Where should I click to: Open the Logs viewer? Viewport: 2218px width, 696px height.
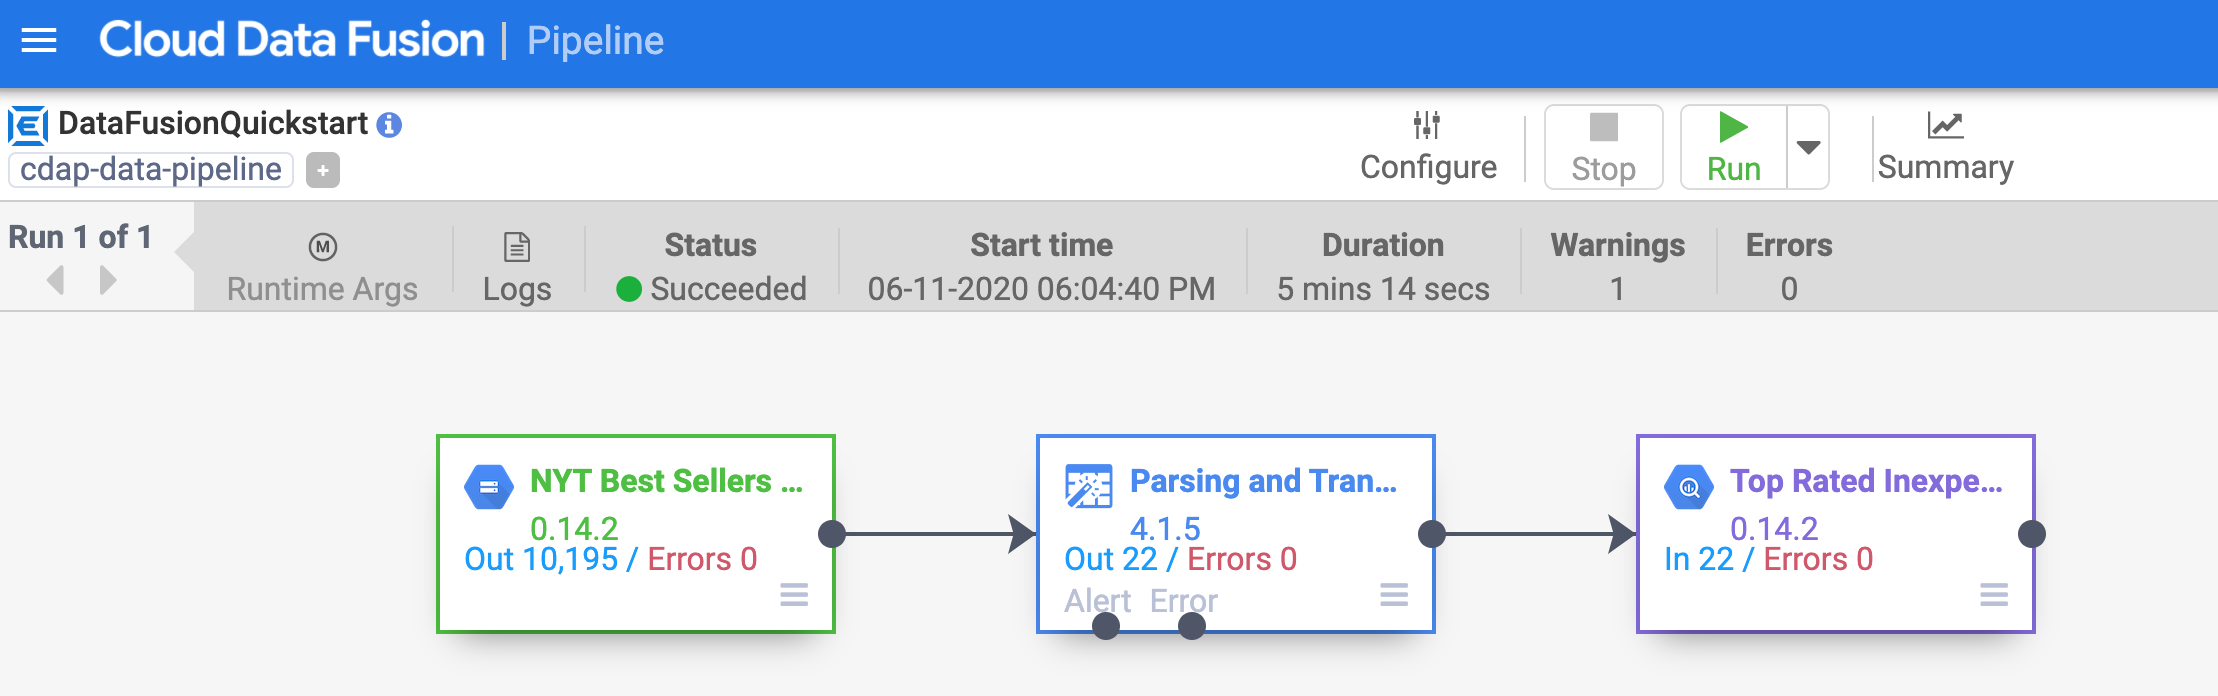click(516, 266)
